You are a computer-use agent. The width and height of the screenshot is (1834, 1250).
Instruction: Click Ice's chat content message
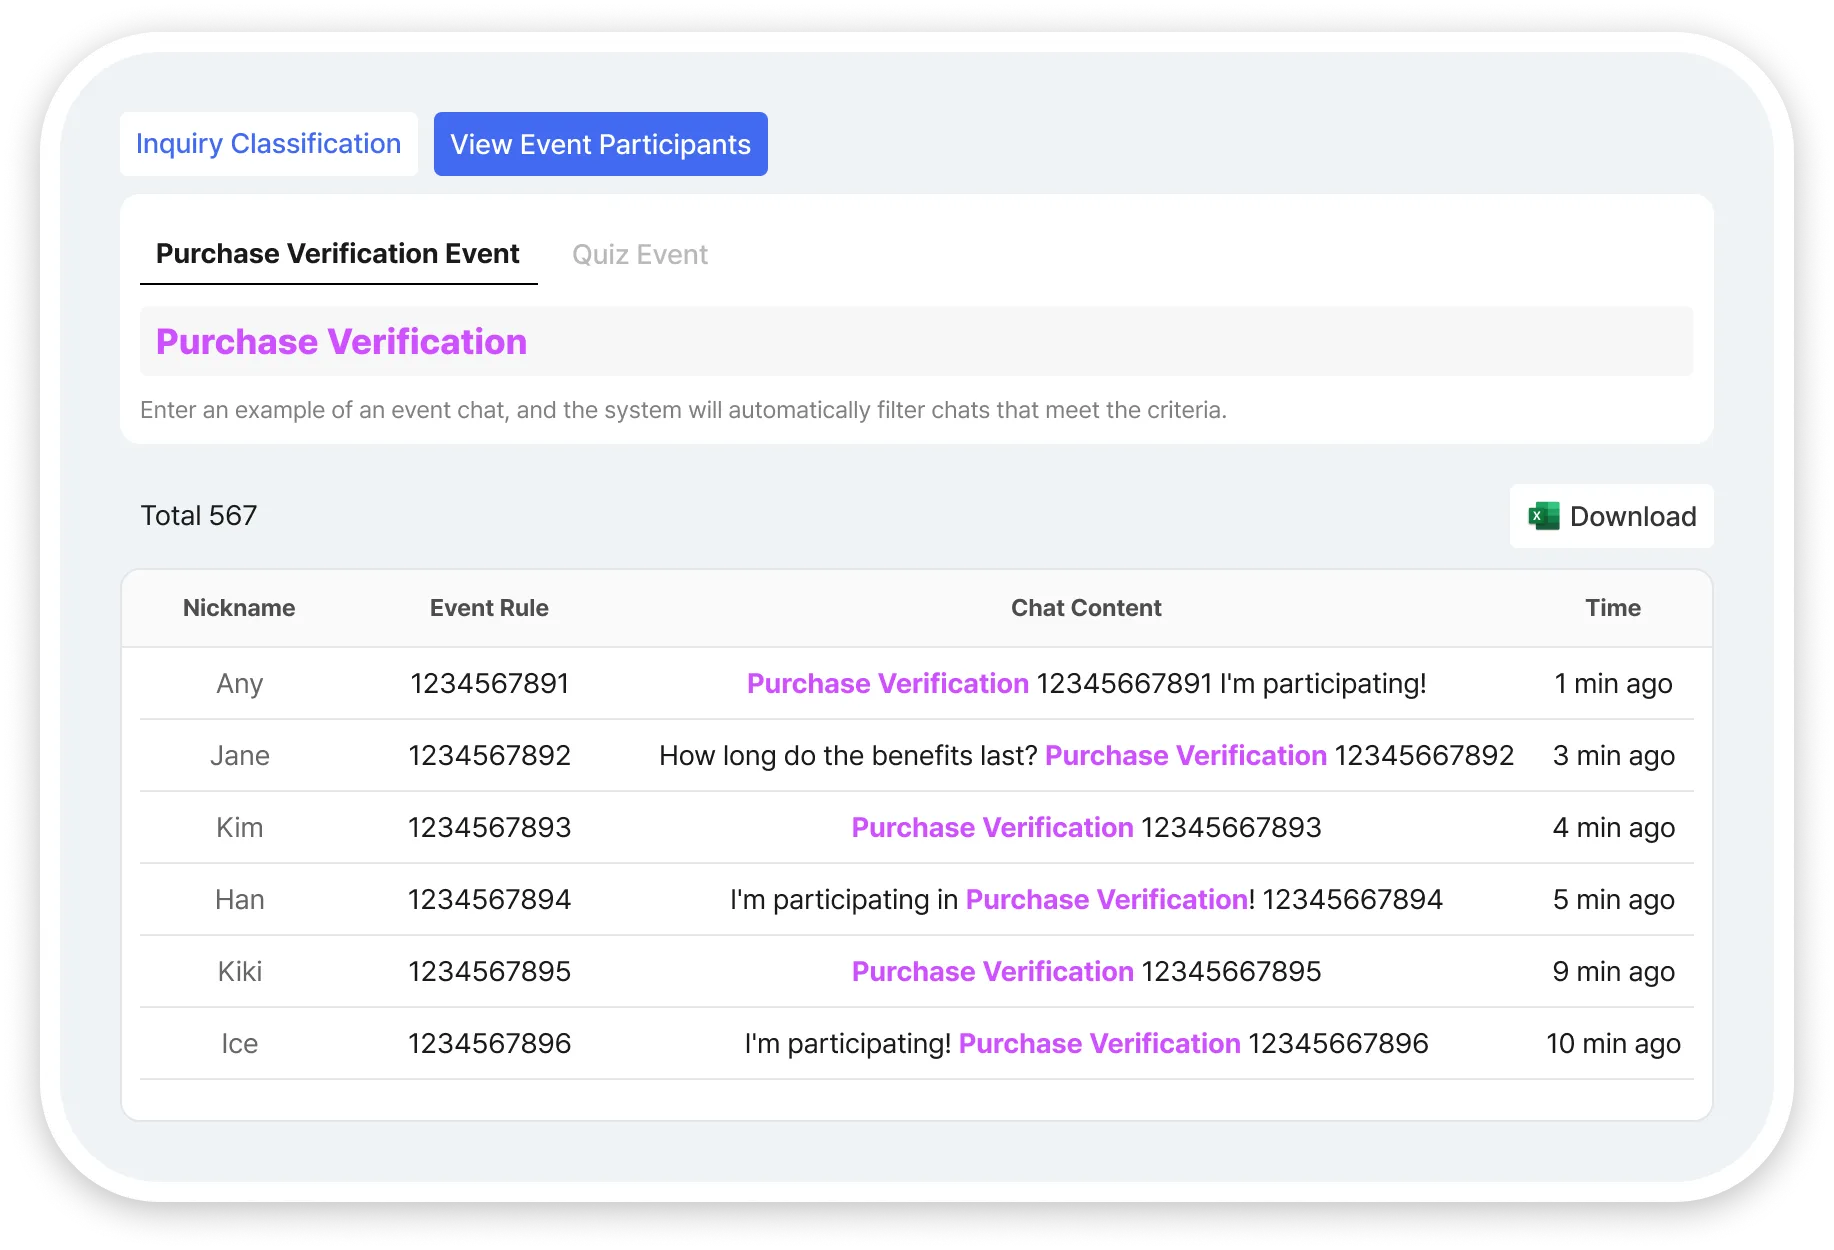point(1086,1044)
